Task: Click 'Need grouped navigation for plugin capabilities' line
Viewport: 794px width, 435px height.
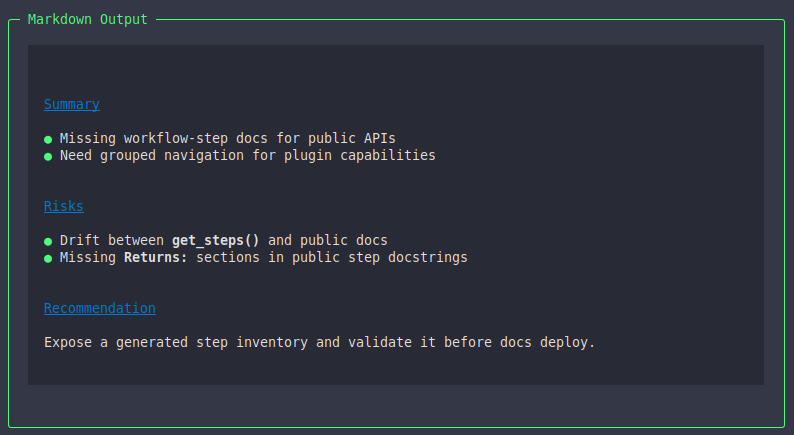Action: coord(248,155)
